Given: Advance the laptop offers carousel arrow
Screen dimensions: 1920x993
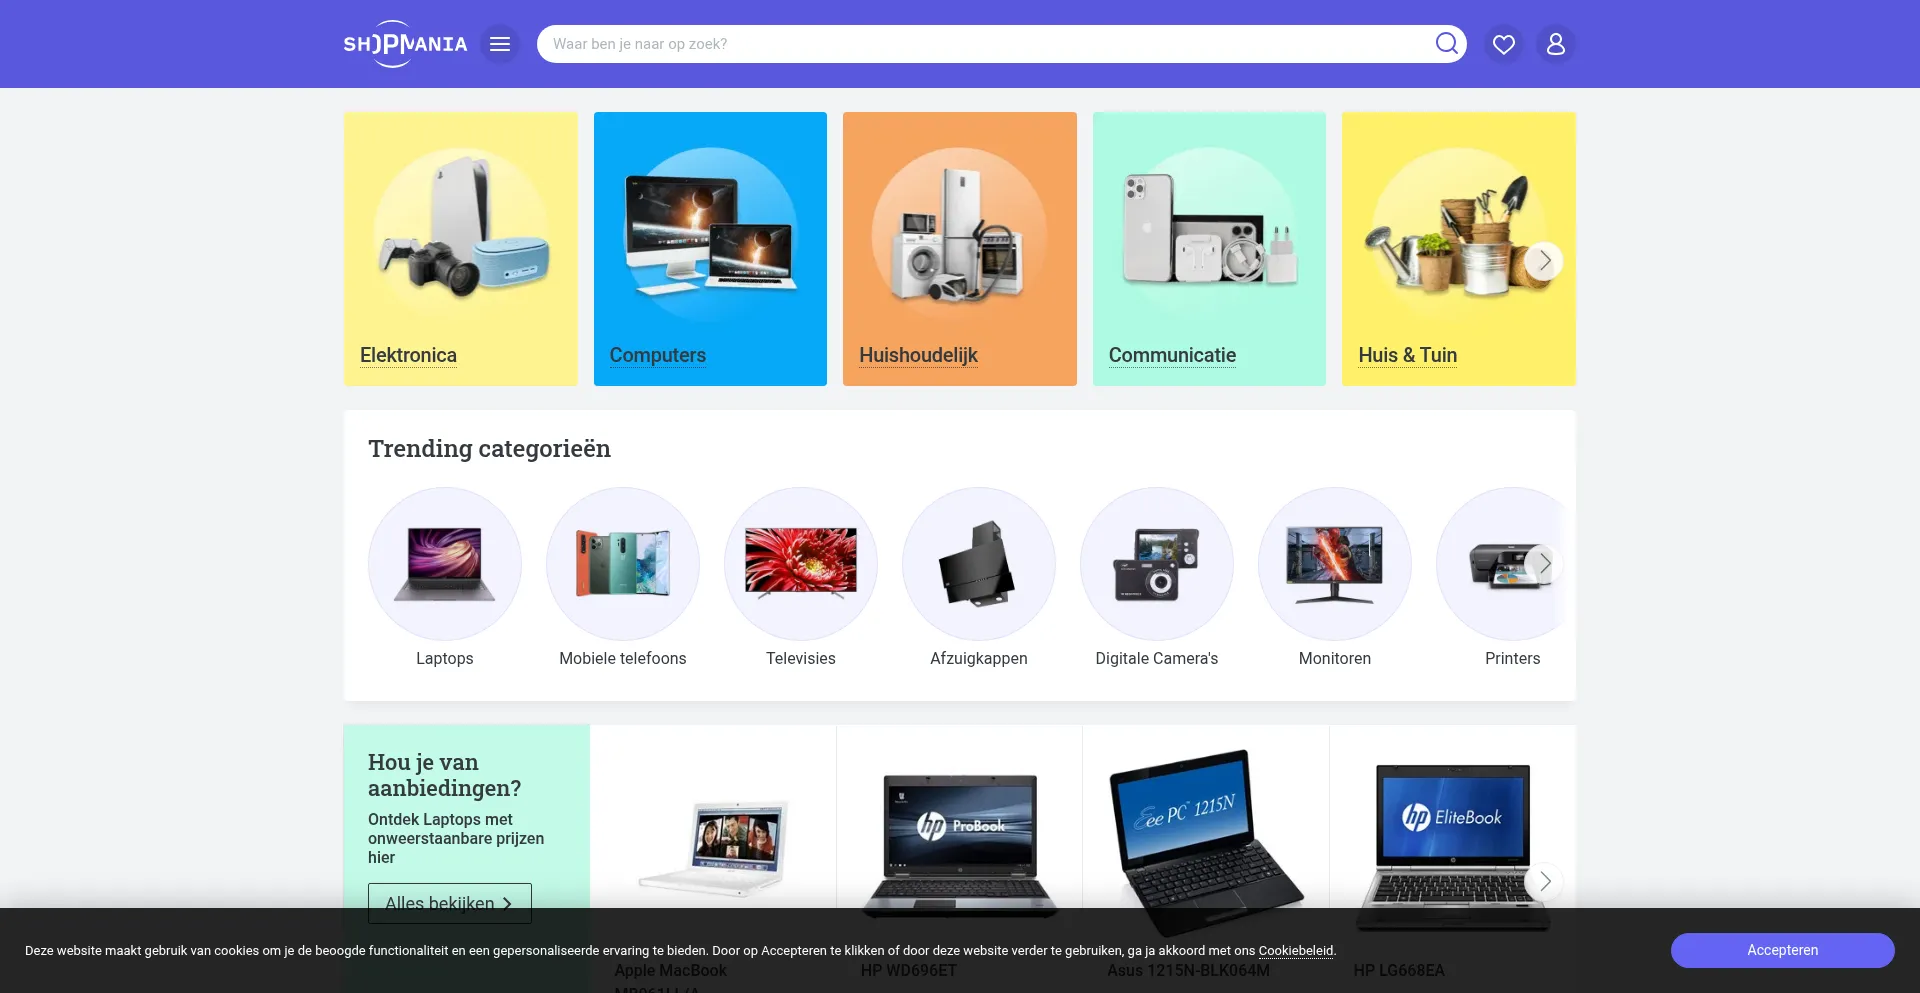Looking at the screenshot, I should pos(1544,881).
